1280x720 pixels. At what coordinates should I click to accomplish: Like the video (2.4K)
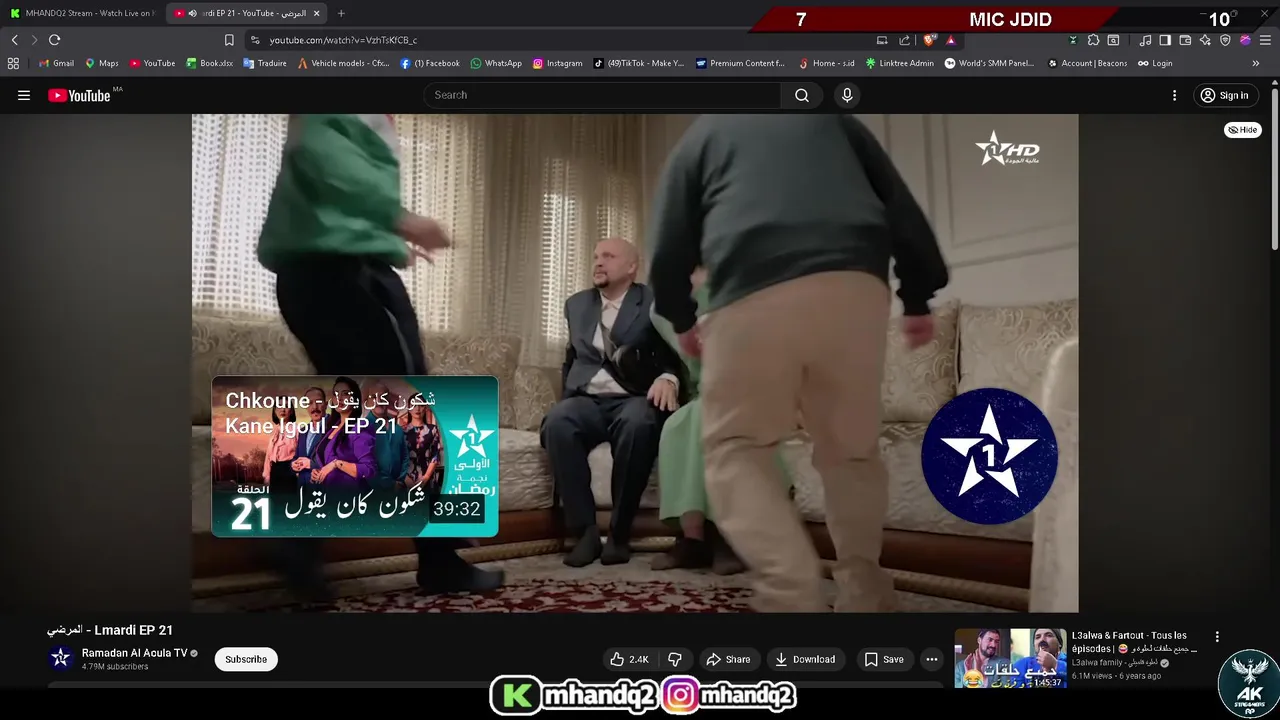coord(630,659)
